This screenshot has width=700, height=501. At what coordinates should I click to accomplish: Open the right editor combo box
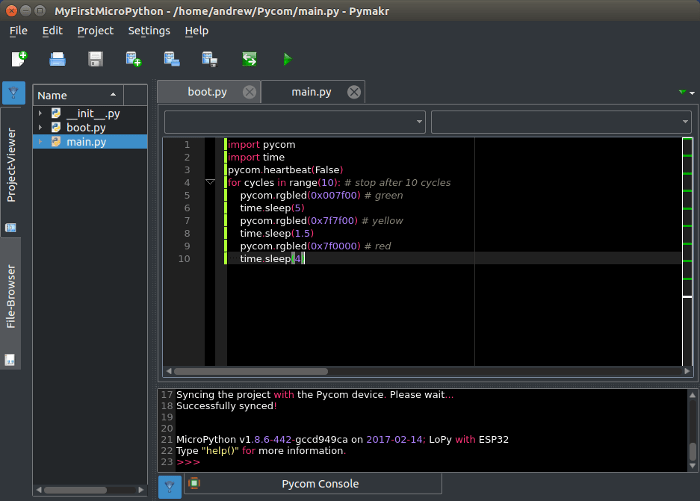coord(560,122)
